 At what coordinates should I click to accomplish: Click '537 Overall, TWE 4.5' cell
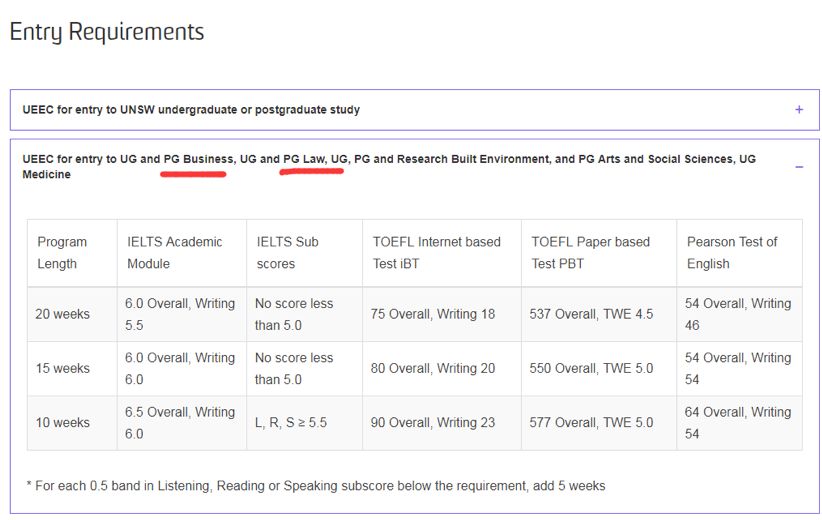pos(599,315)
